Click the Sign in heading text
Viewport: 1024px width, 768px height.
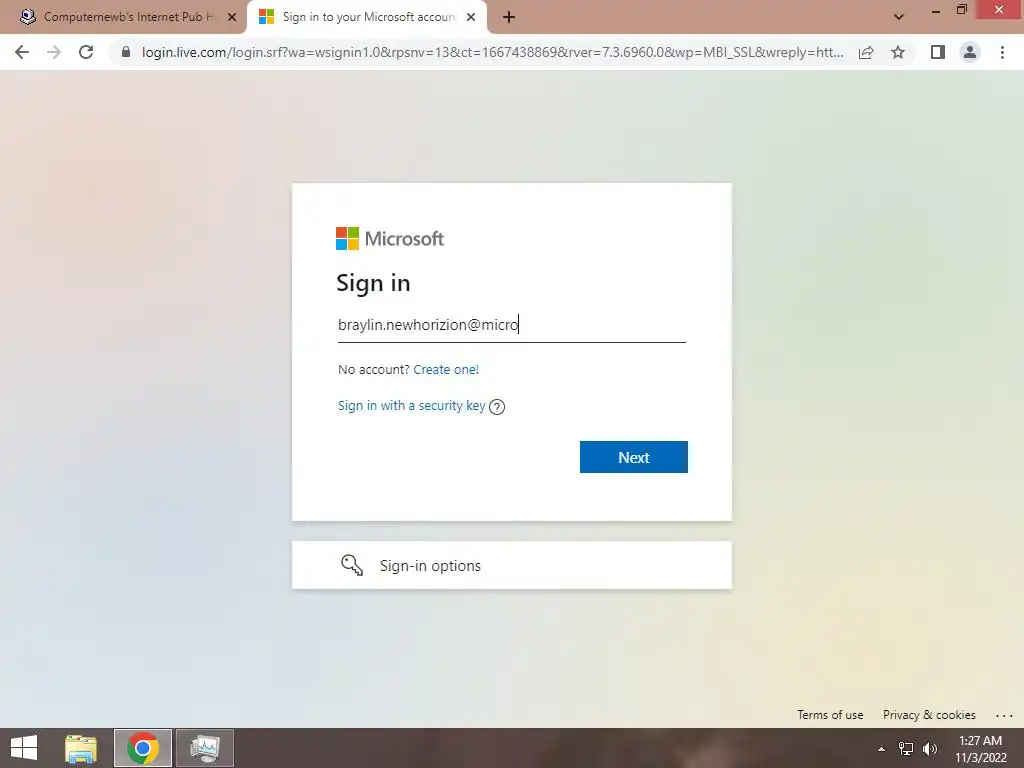pos(373,283)
